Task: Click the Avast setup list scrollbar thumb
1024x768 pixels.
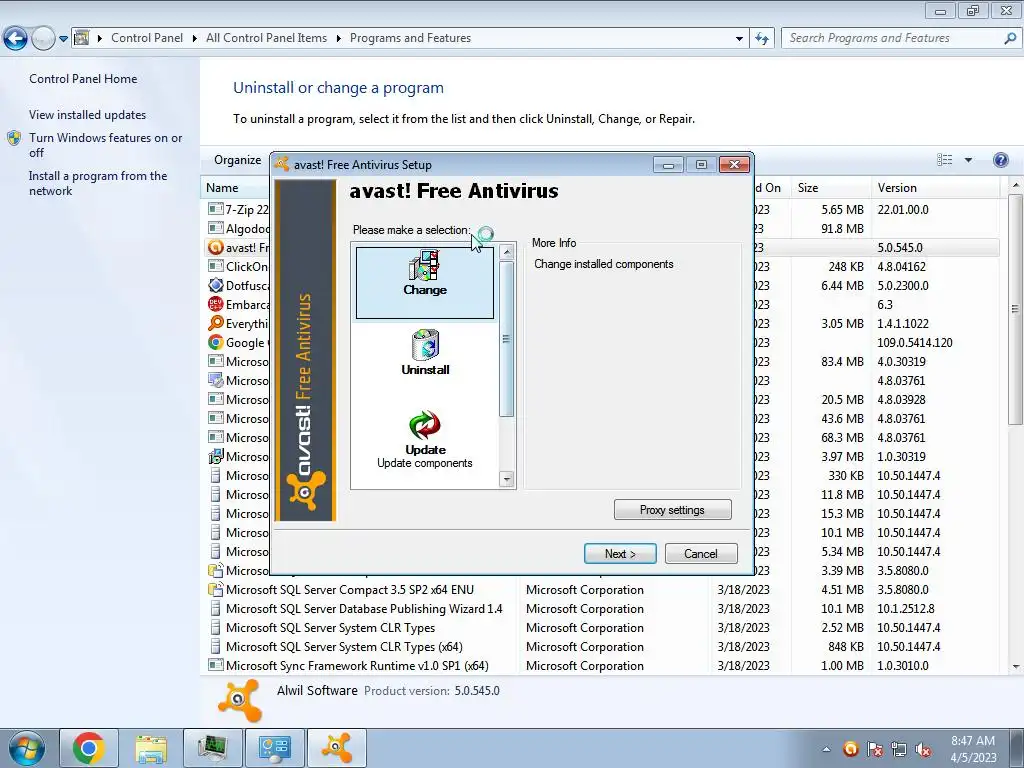Action: tap(507, 338)
